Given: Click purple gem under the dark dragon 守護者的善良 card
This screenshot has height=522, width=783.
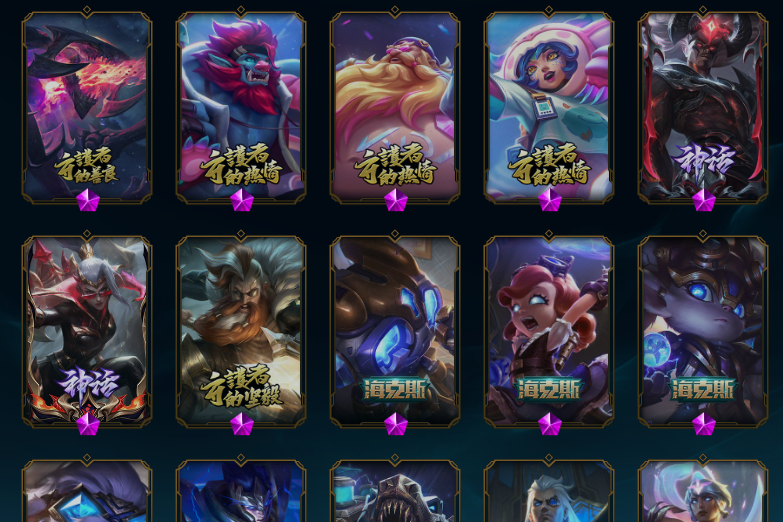Looking at the screenshot, I should pos(88,200).
